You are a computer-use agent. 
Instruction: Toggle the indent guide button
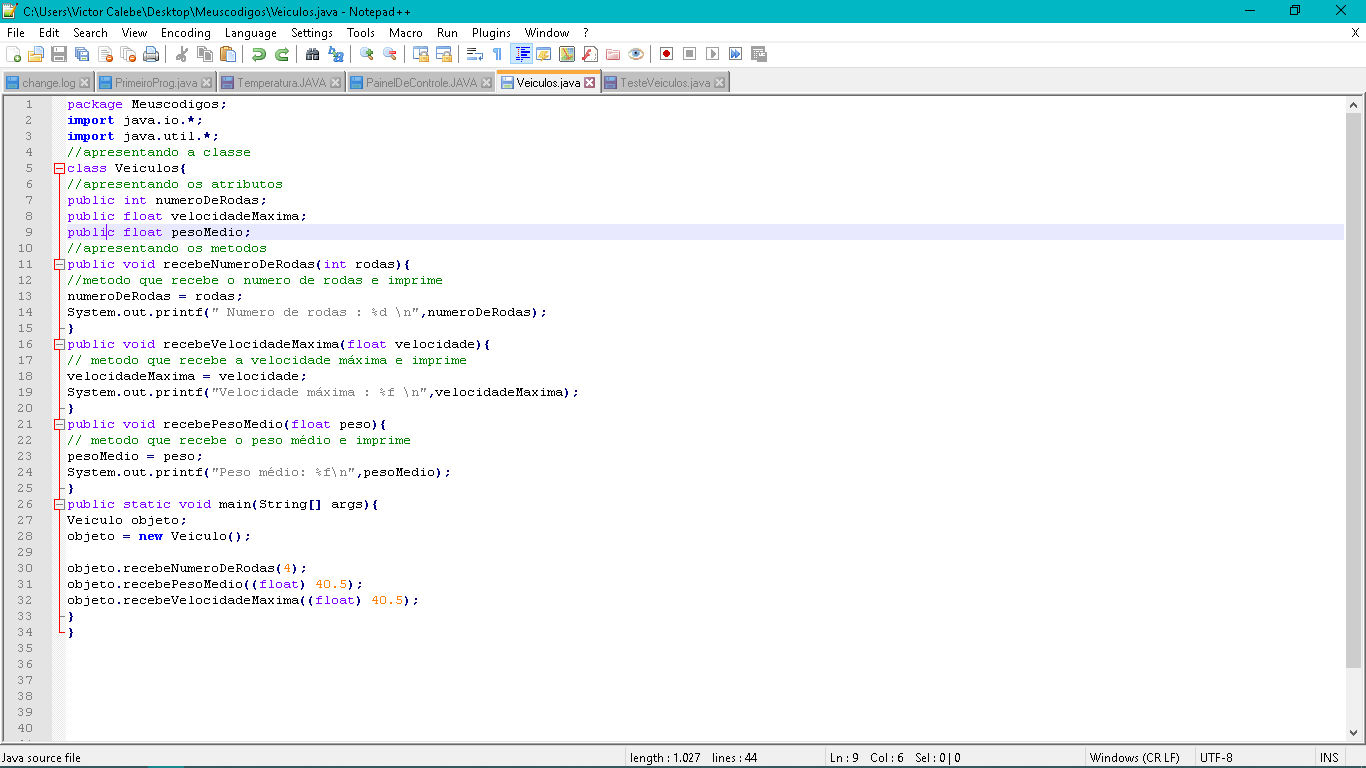tap(521, 54)
